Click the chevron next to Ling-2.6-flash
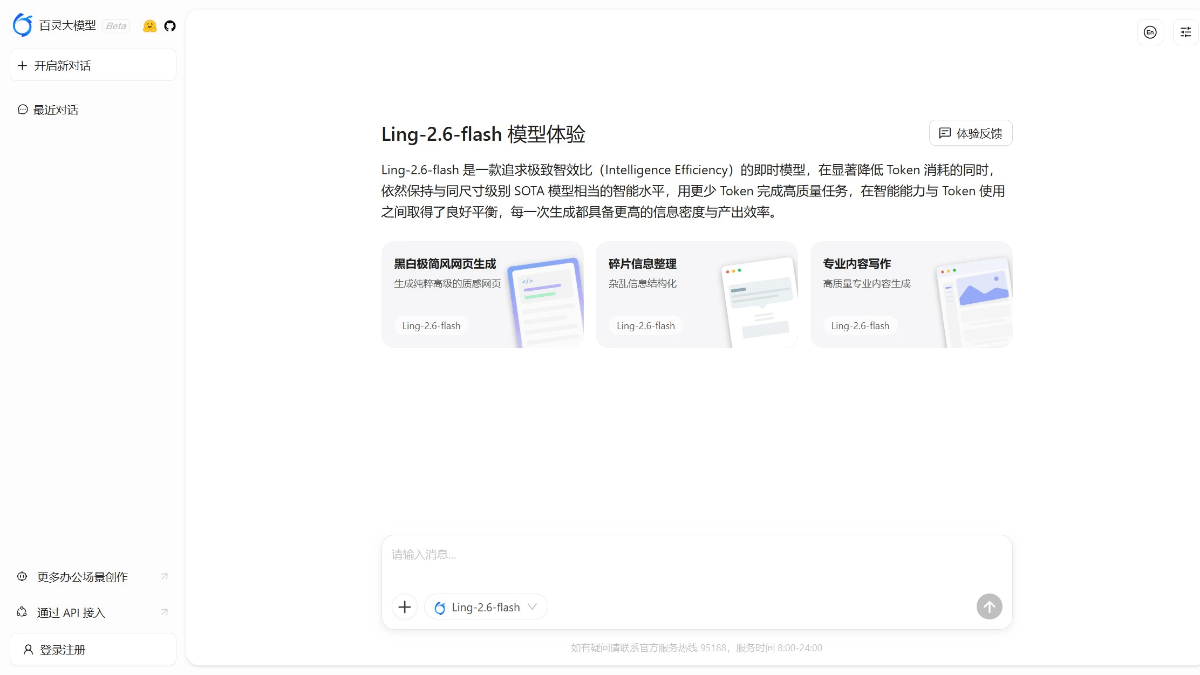This screenshot has height=675, width=1200. pyautogui.click(x=532, y=607)
